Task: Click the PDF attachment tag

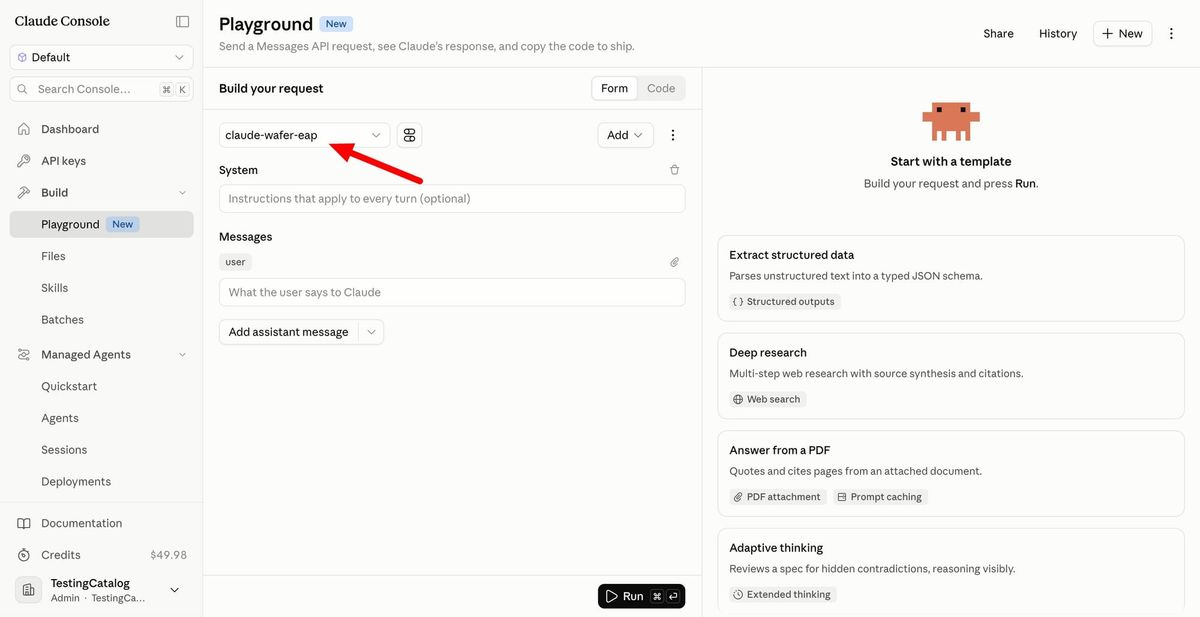Action: [x=778, y=497]
